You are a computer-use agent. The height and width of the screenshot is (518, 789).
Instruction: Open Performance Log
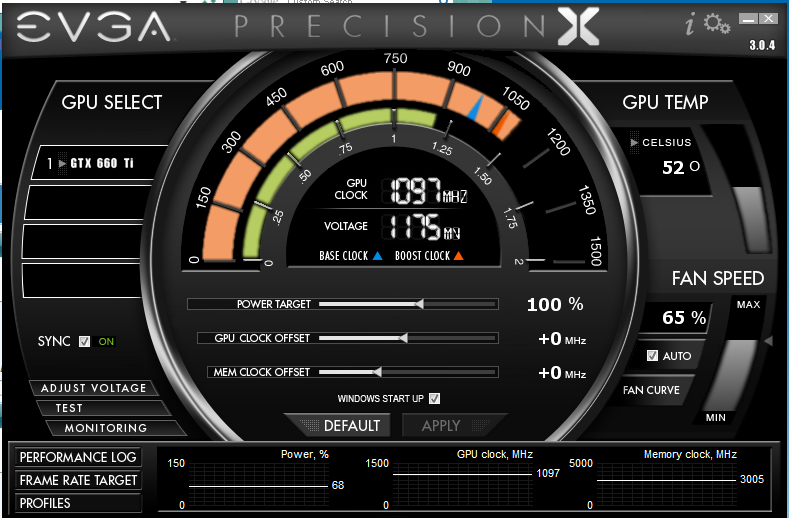pos(78,457)
